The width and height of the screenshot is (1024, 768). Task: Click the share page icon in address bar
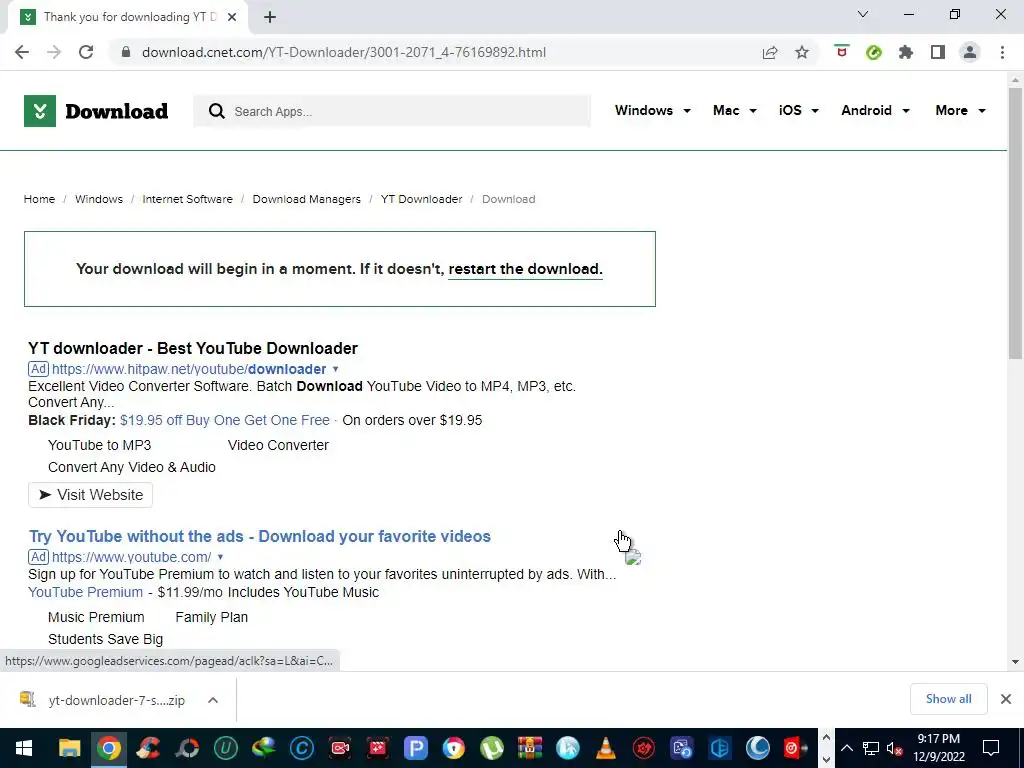(770, 52)
